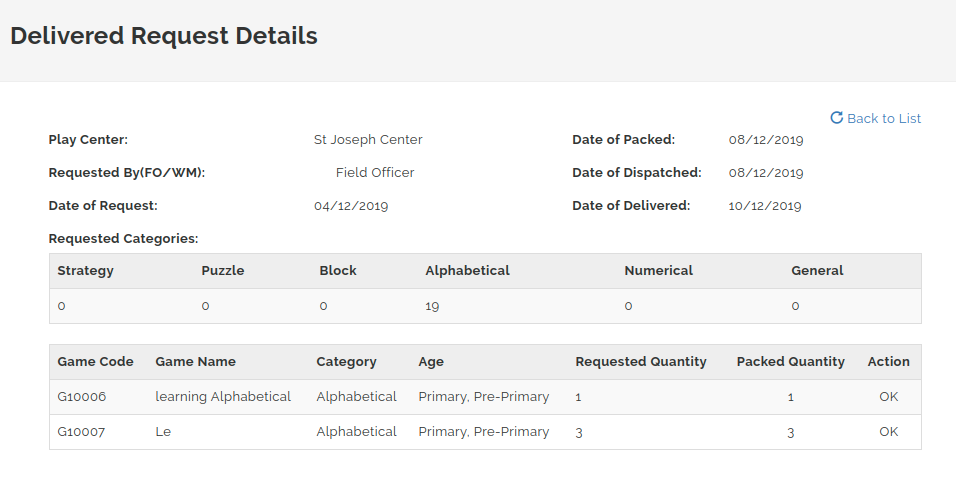The image size is (956, 478).
Task: Click the refresh icon beside Back to List
Action: click(837, 118)
